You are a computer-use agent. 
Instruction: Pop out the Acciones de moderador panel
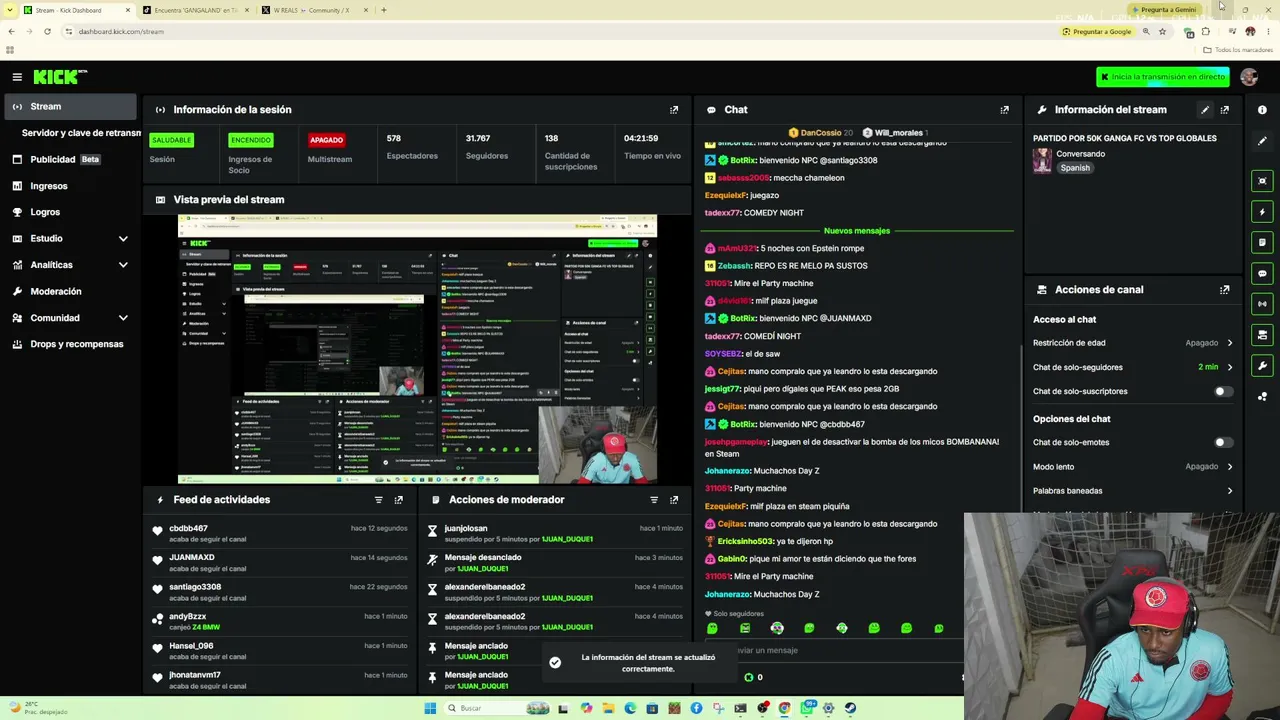click(674, 500)
